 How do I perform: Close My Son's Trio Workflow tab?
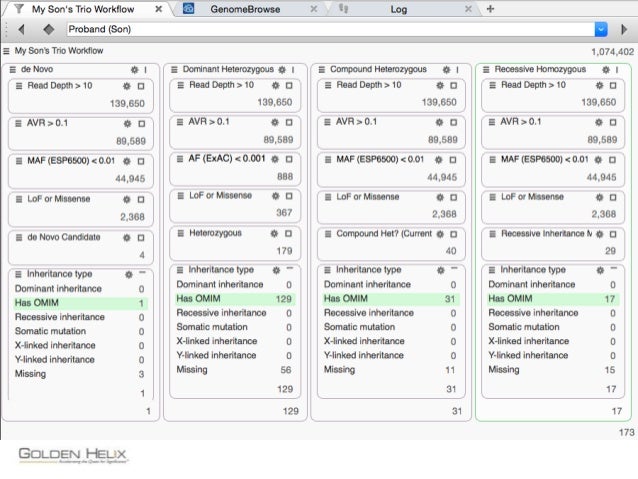coord(159,9)
